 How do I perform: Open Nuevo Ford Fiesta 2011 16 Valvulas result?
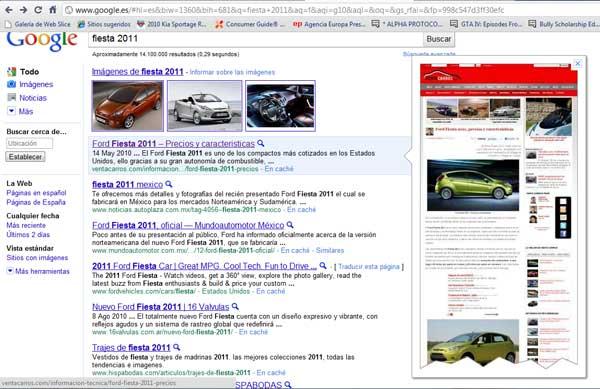pyautogui.click(x=160, y=307)
